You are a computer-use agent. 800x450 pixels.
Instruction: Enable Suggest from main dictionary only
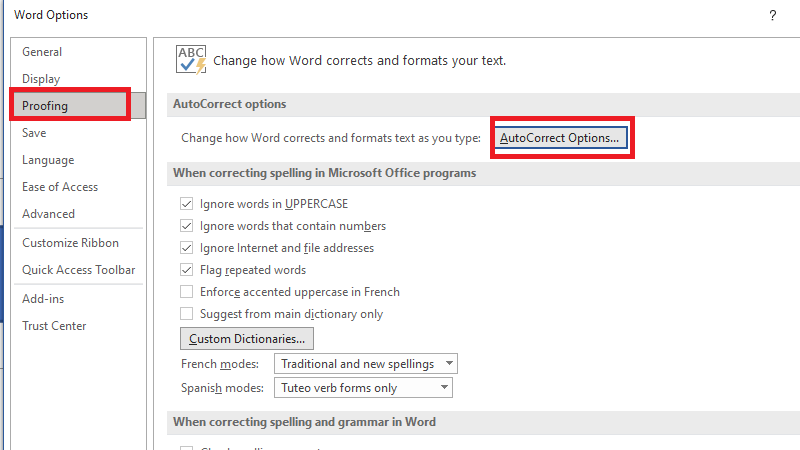pos(186,314)
